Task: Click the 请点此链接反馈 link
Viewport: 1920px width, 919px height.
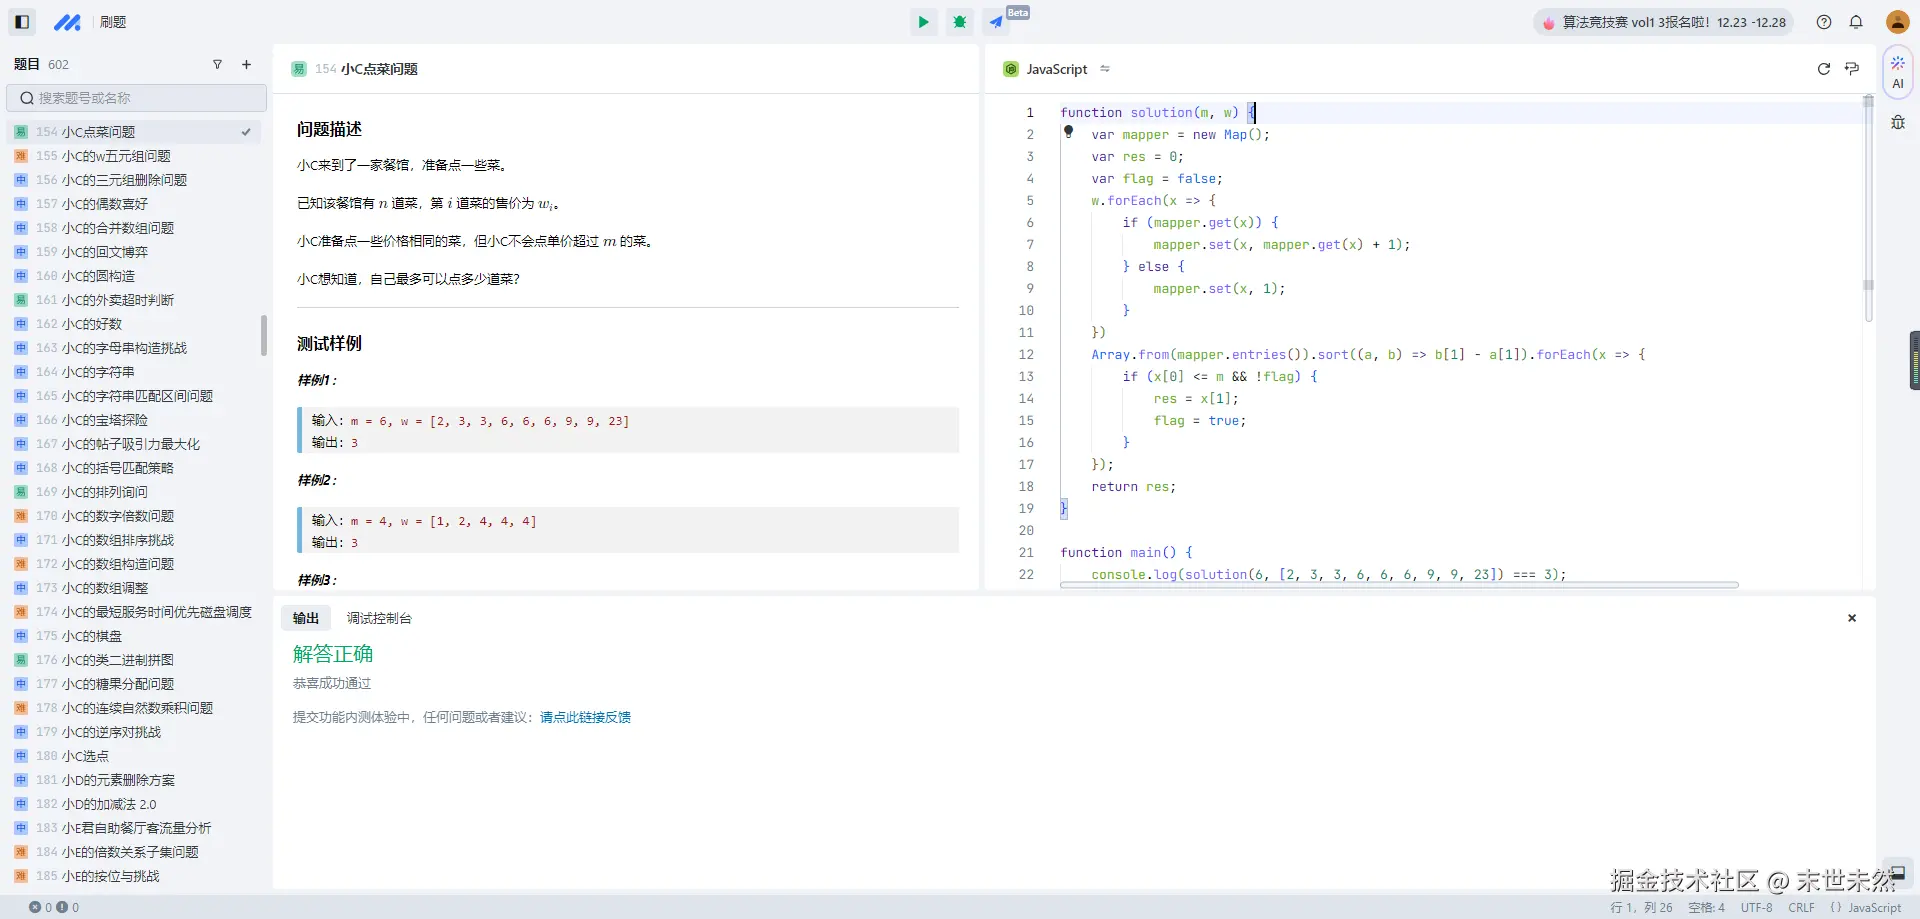Action: [585, 717]
